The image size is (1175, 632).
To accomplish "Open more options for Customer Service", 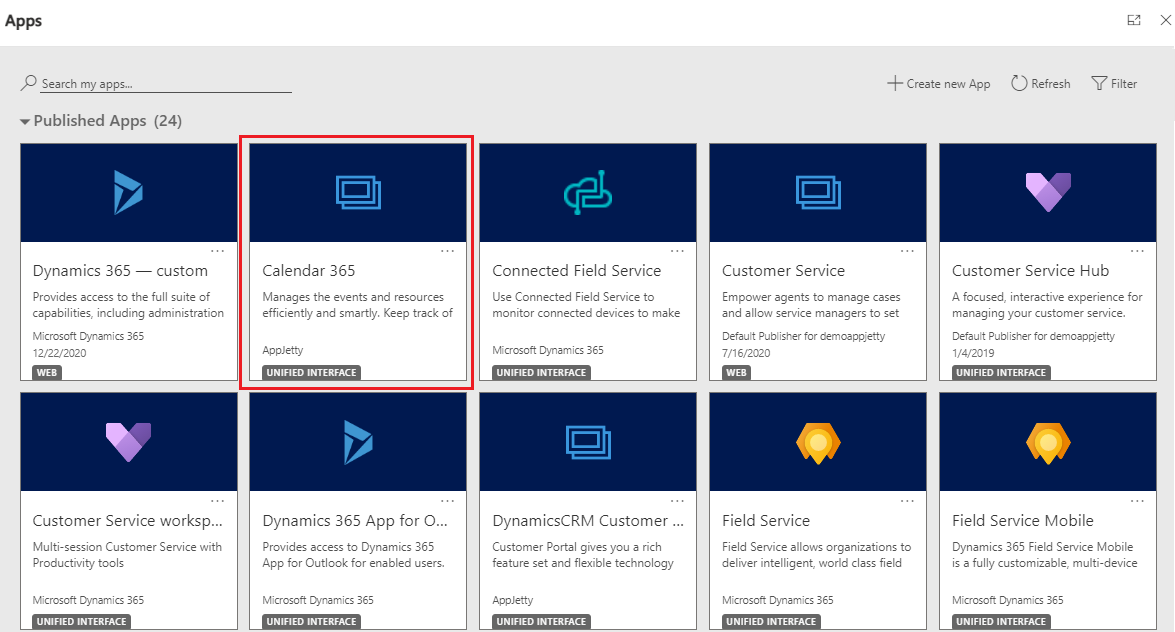I will [x=907, y=251].
